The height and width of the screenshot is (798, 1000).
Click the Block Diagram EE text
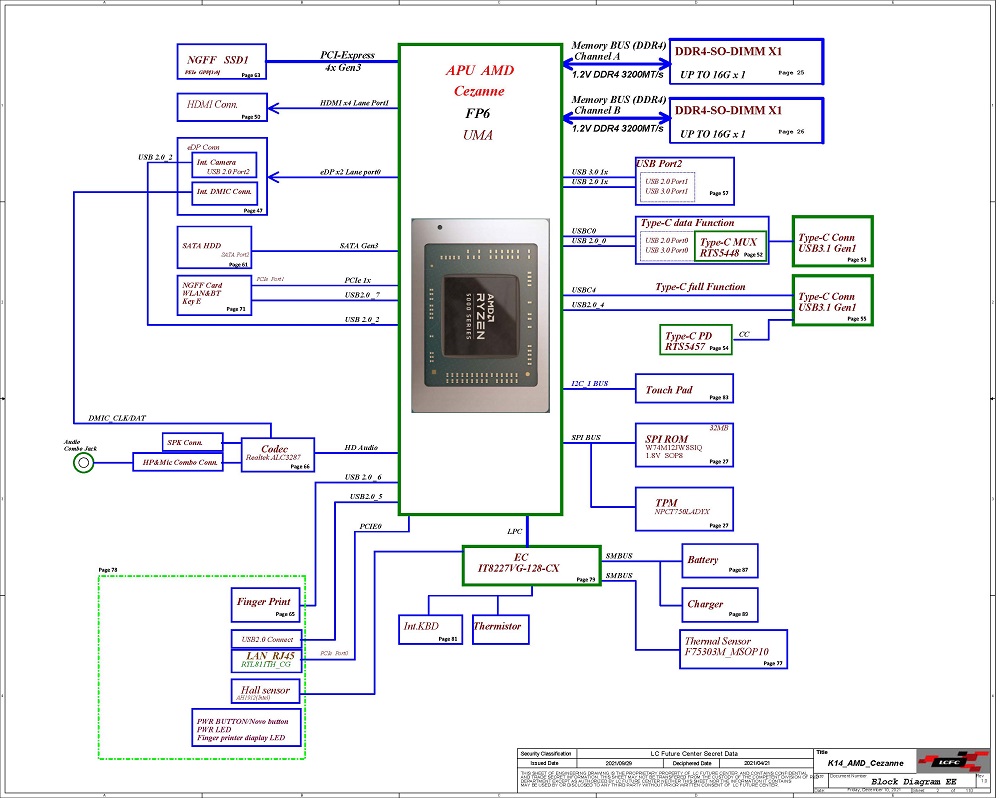coord(914,781)
